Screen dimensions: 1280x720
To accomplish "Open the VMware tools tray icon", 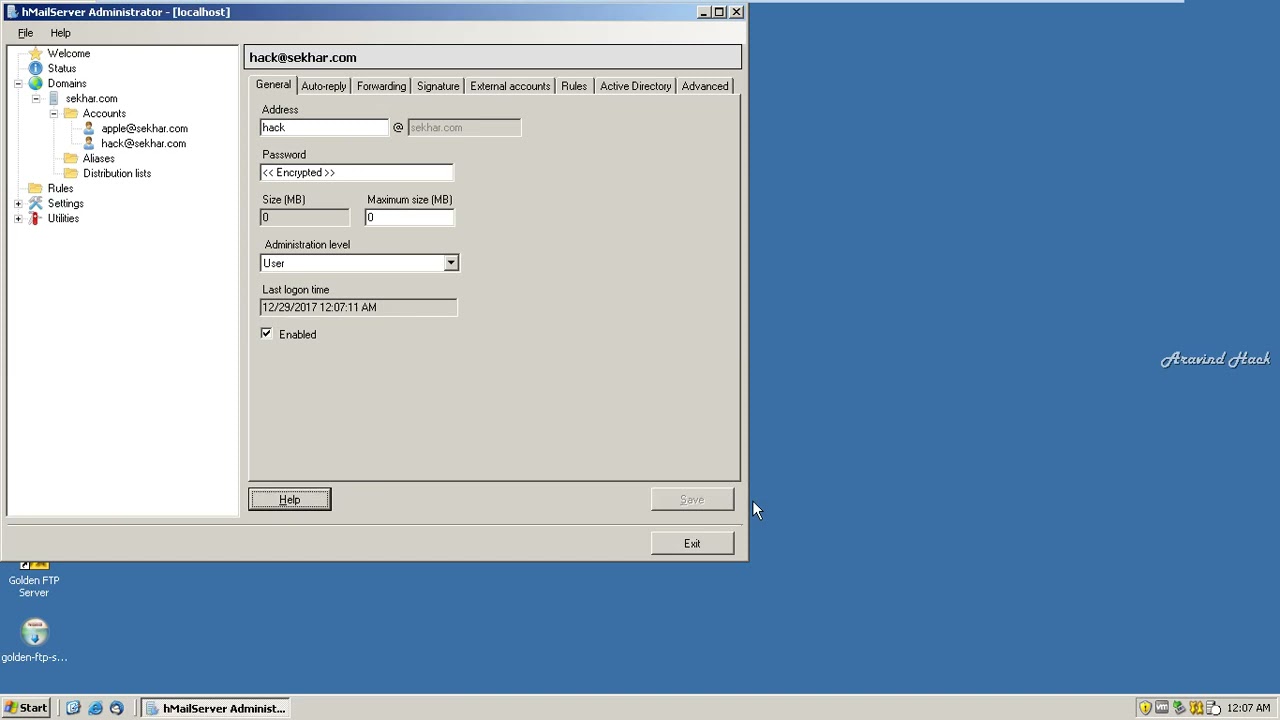I will tap(1162, 708).
